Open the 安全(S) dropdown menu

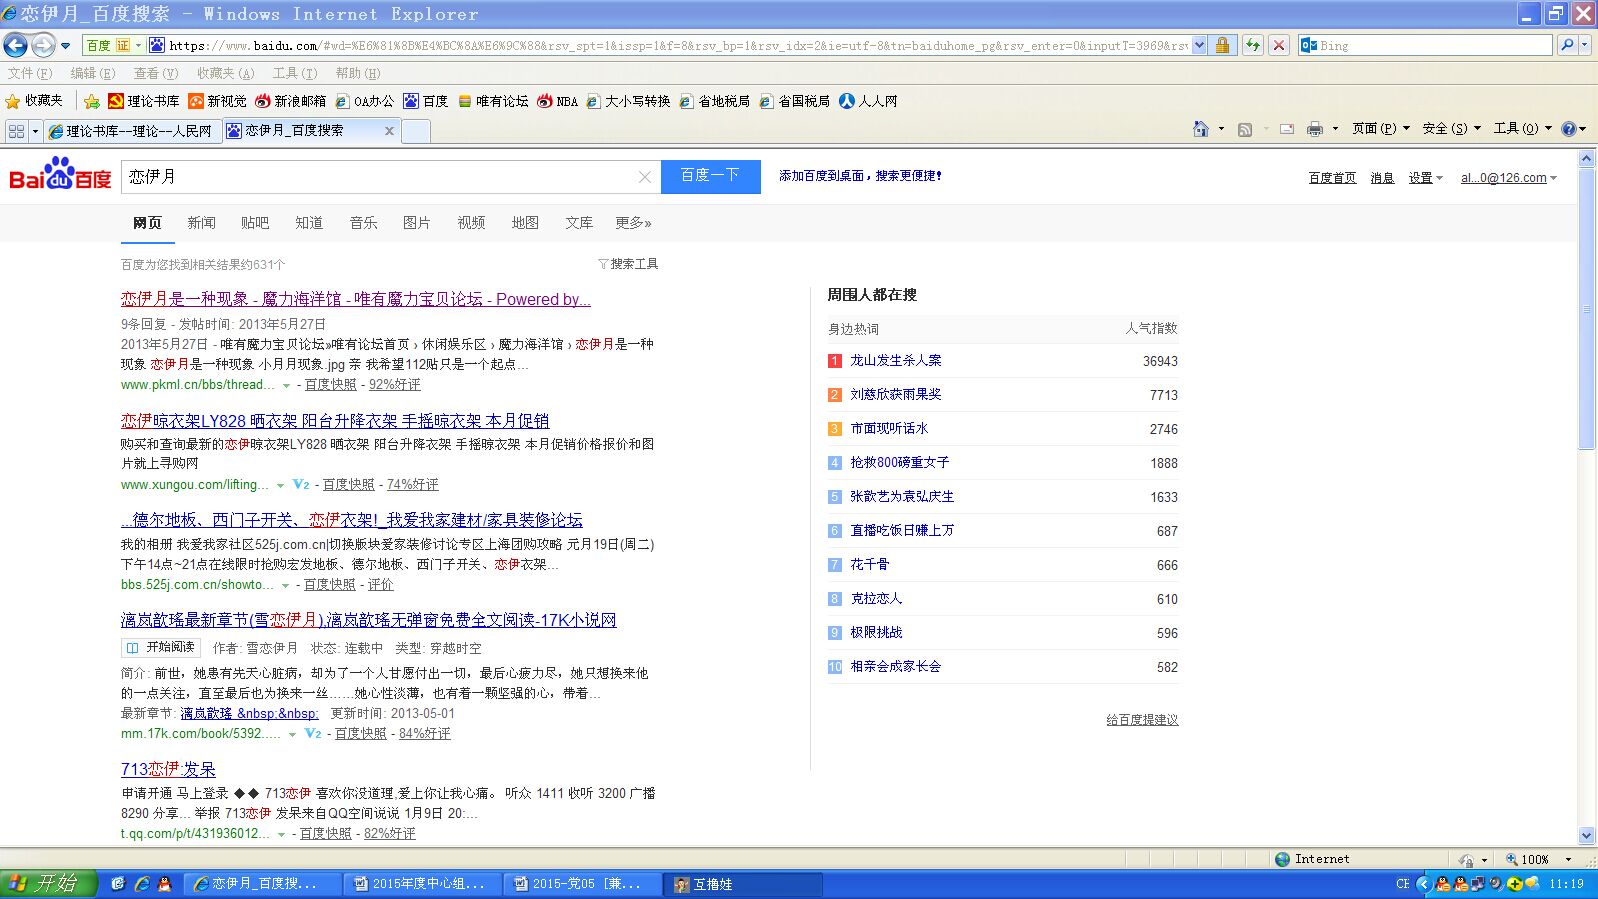pyautogui.click(x=1451, y=129)
